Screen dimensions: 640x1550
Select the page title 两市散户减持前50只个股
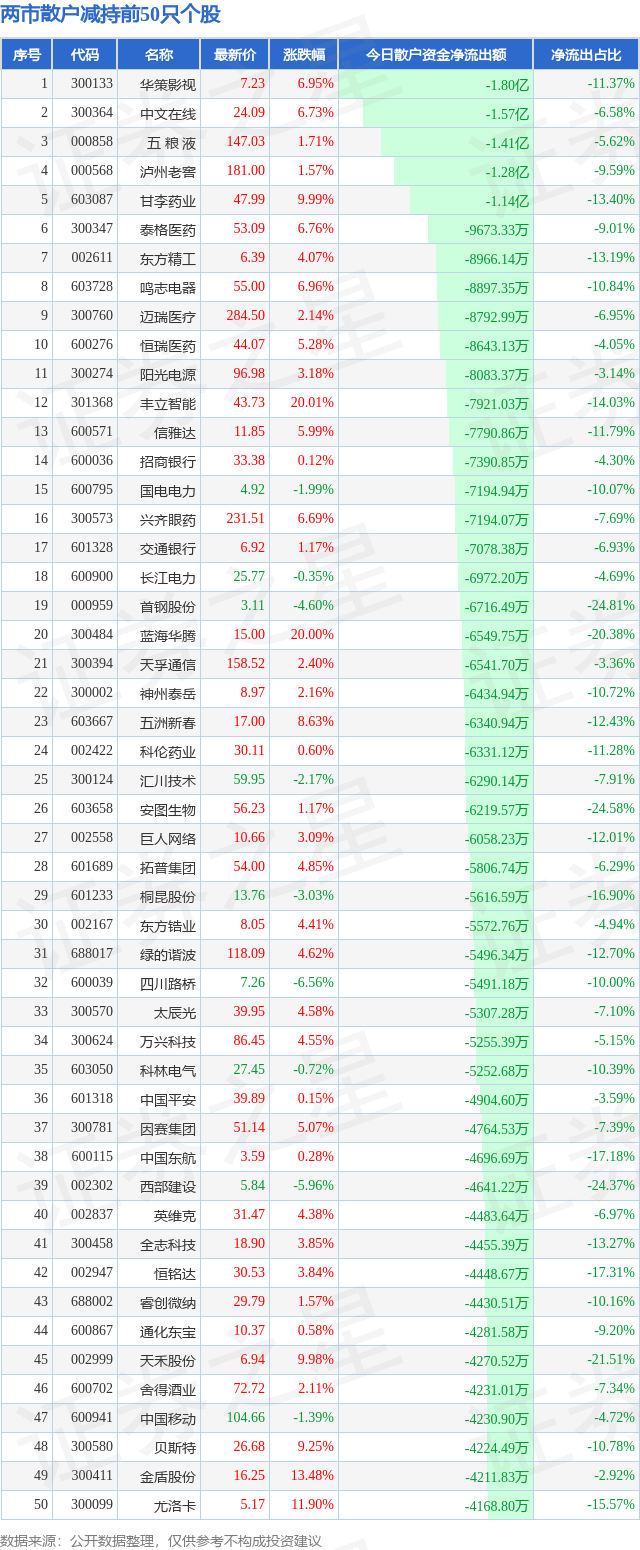111,15
